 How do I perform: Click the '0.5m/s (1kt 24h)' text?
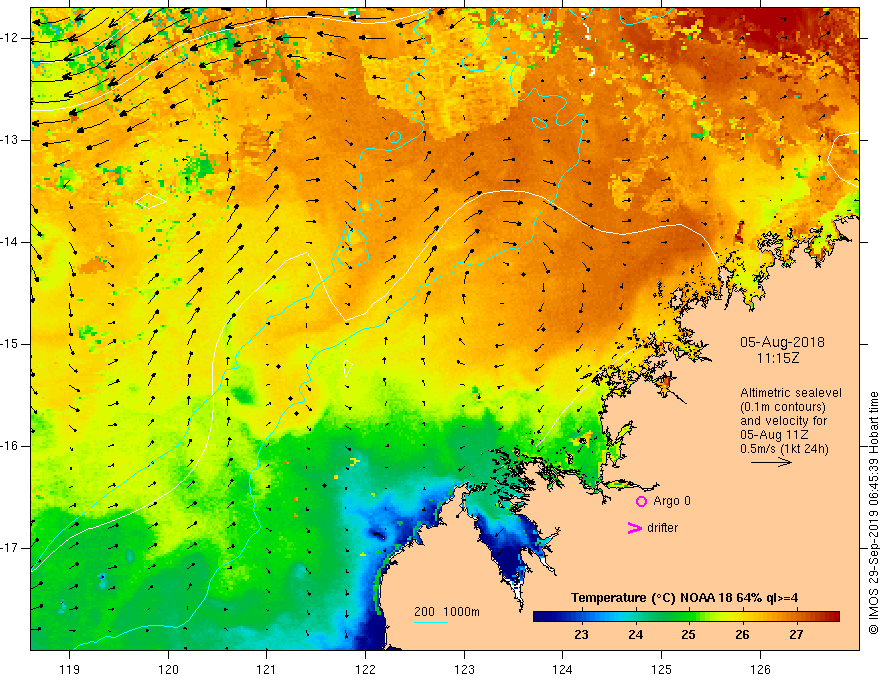point(784,449)
